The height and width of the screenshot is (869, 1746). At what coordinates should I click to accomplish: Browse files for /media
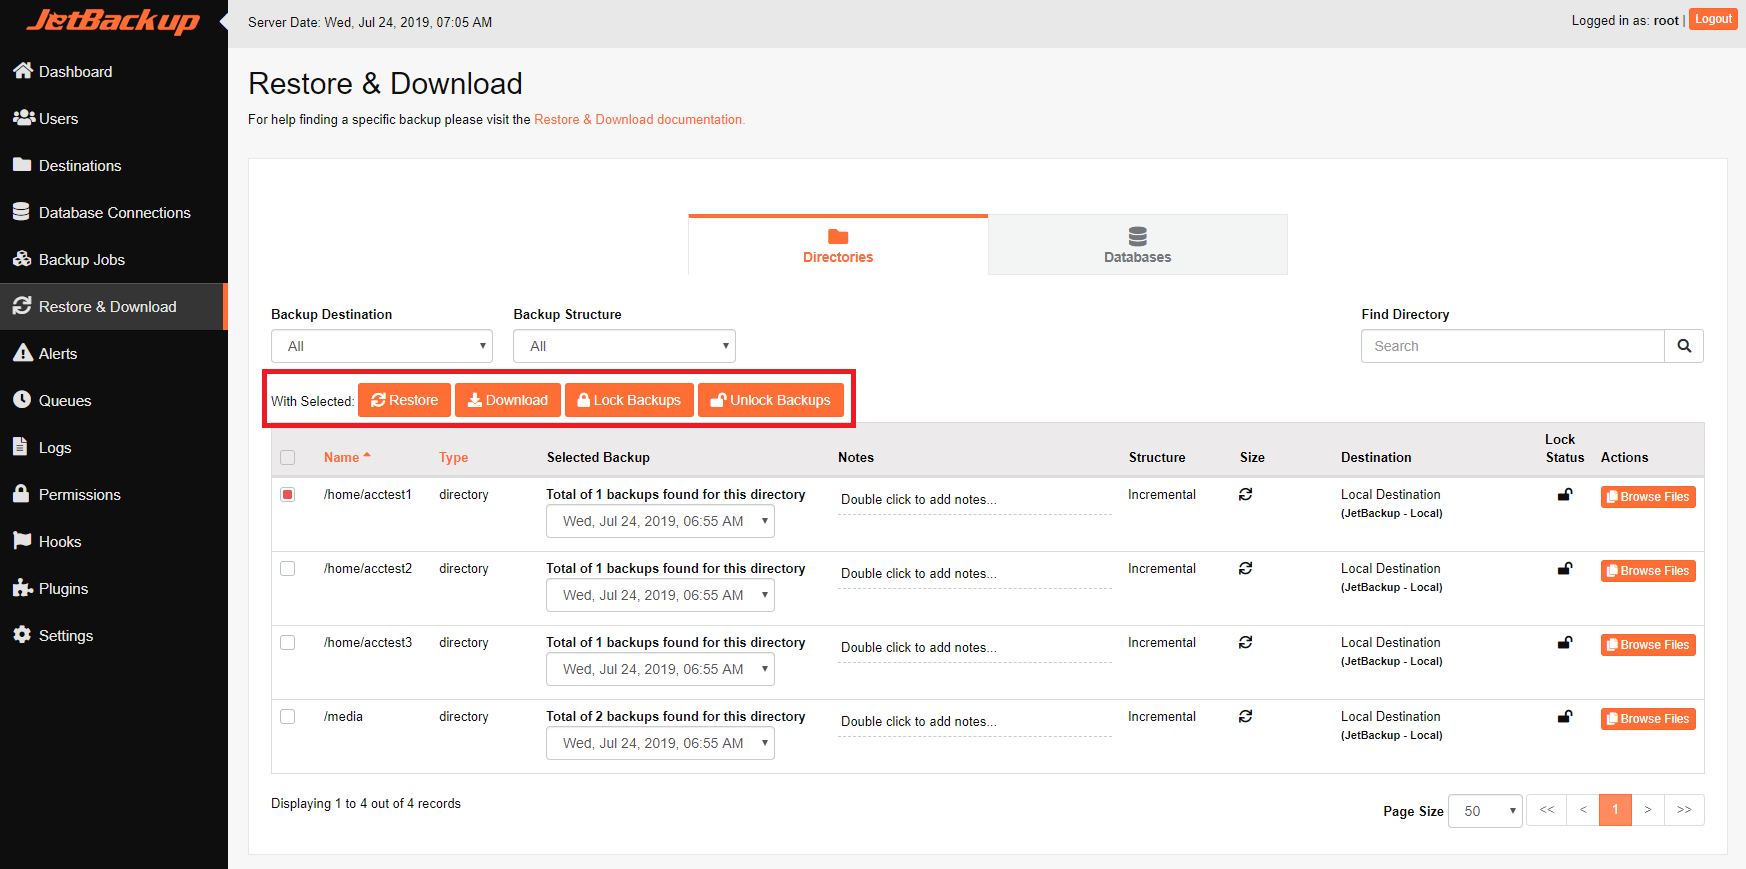[1648, 719]
